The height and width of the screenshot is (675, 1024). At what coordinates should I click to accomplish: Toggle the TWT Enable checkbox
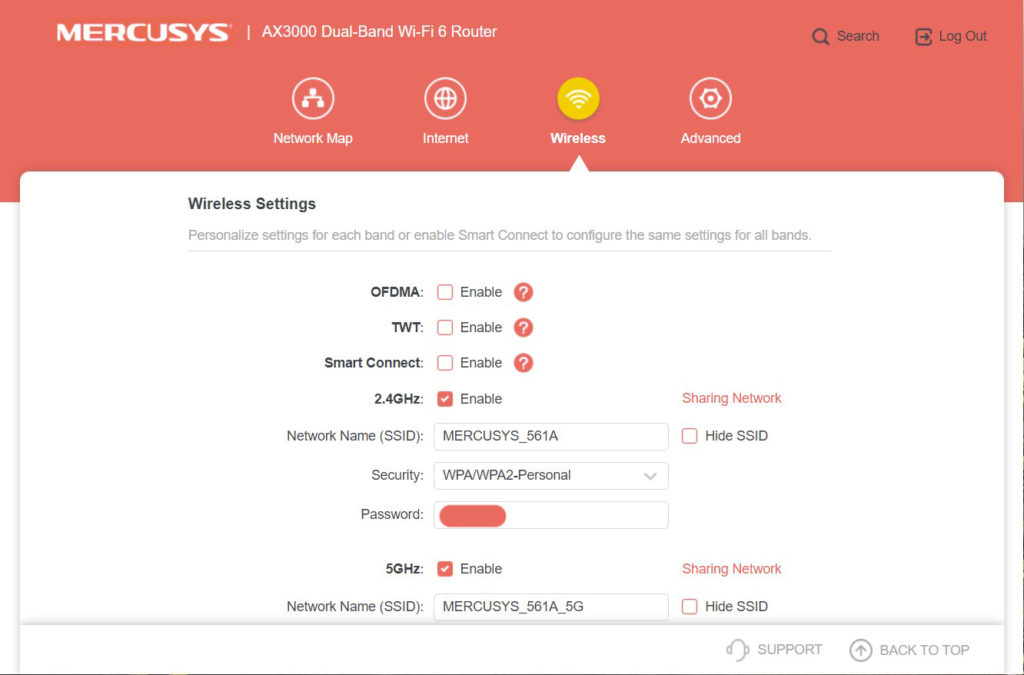[445, 327]
